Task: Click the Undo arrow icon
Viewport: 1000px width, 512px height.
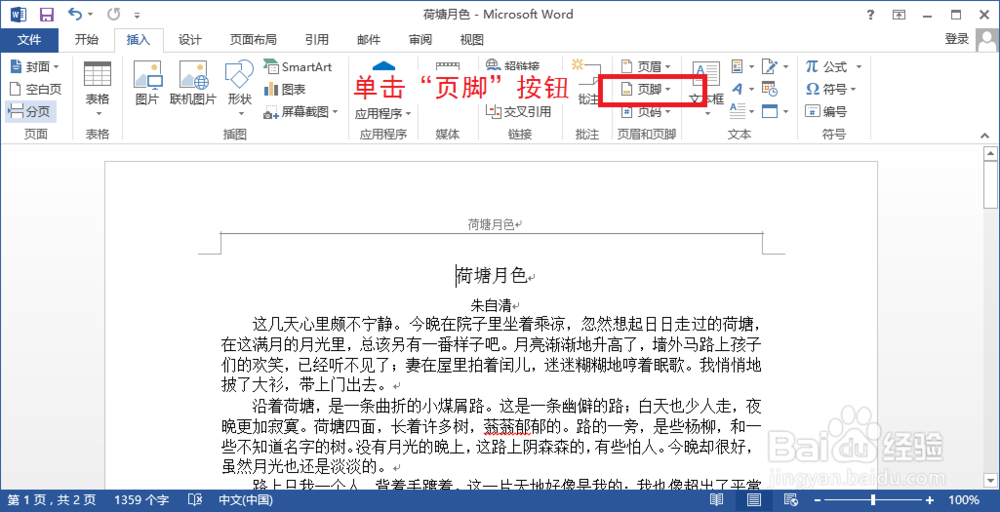Action: tap(74, 13)
